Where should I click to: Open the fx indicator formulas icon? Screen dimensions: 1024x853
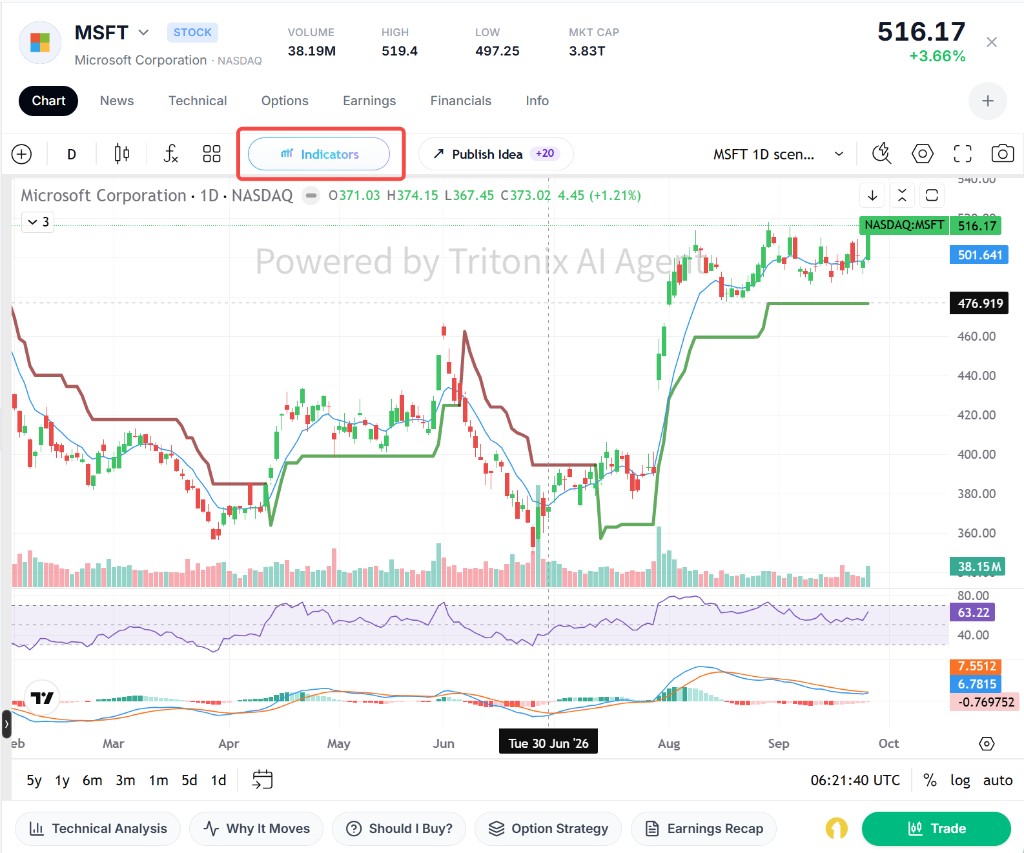tap(170, 154)
